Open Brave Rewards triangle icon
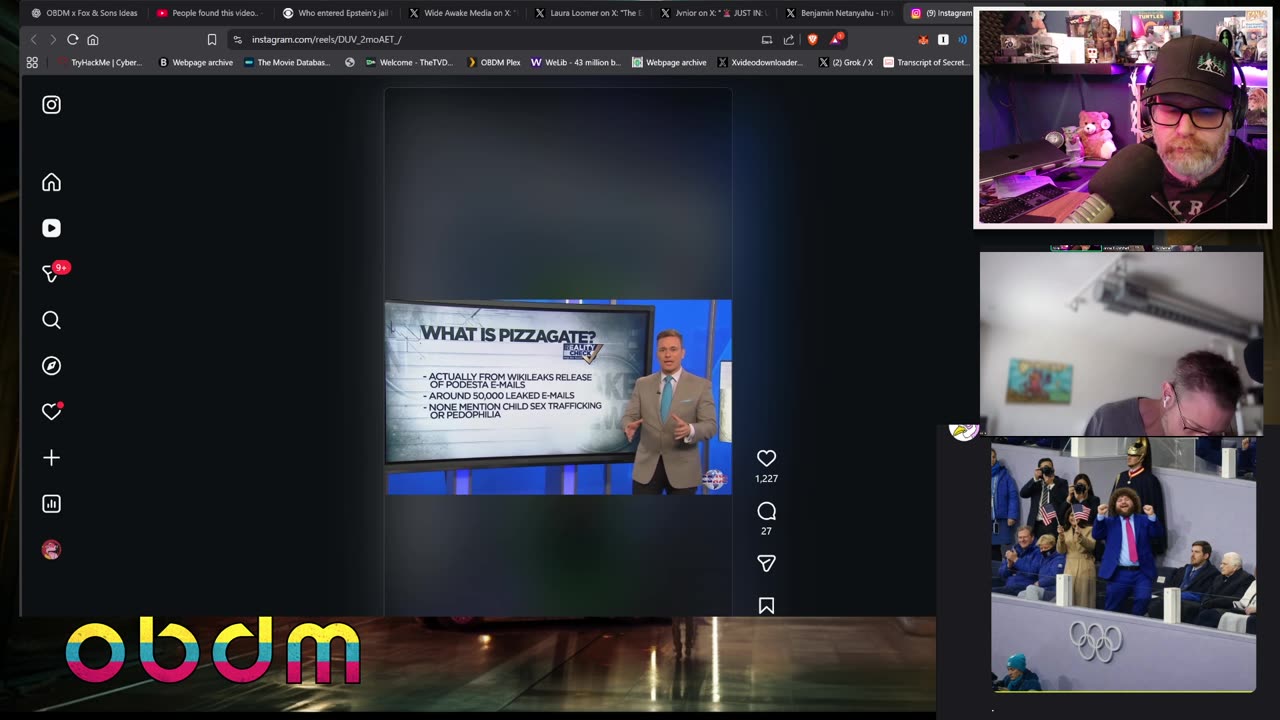1280x720 pixels. tap(836, 39)
